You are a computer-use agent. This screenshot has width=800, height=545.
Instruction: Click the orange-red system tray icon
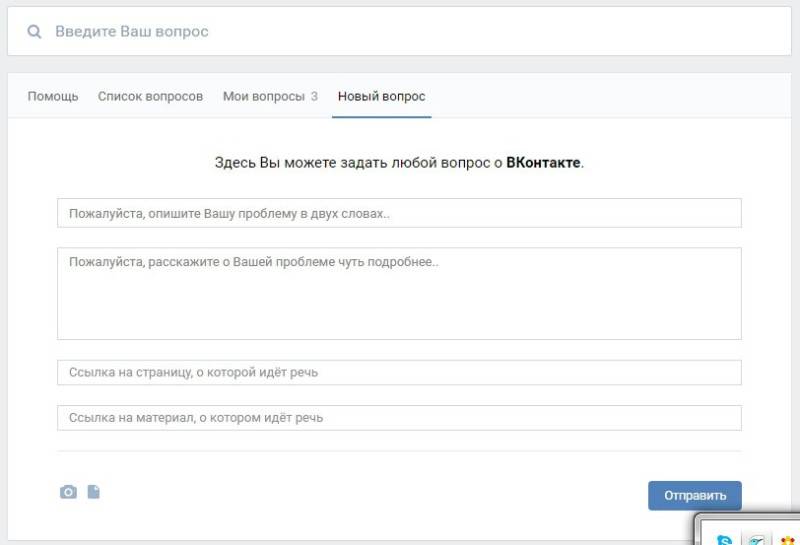pos(789,540)
